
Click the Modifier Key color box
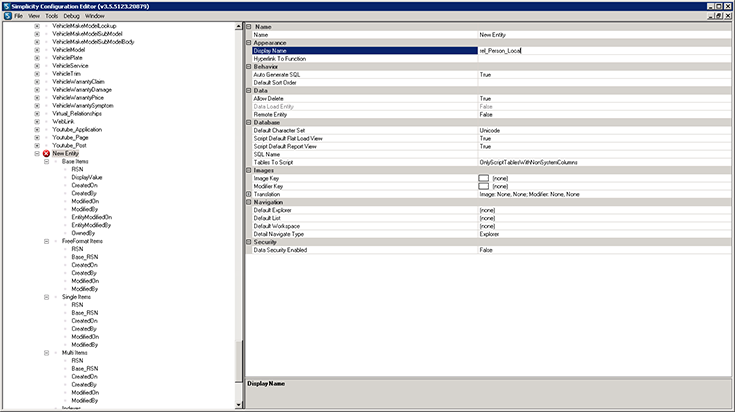click(x=483, y=186)
